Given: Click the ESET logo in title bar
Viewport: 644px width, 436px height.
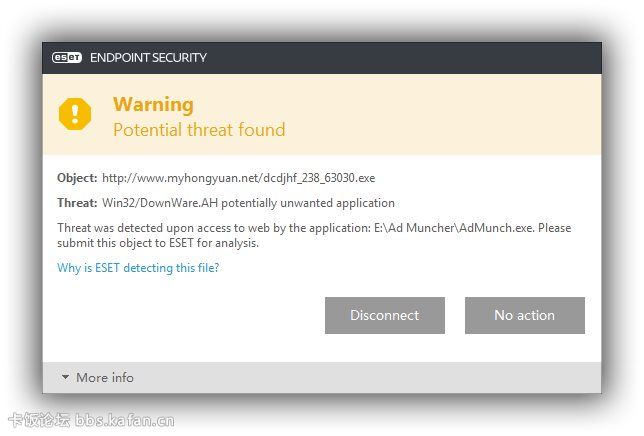Looking at the screenshot, I should tap(68, 58).
